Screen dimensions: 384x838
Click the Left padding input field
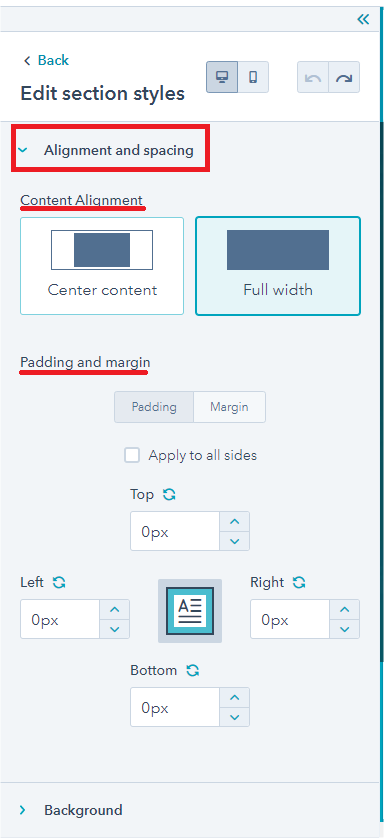[x=60, y=619]
